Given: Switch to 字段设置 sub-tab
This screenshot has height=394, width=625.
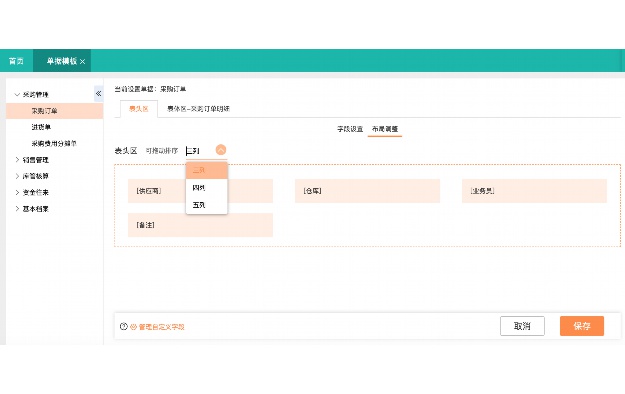Looking at the screenshot, I should [350, 129].
